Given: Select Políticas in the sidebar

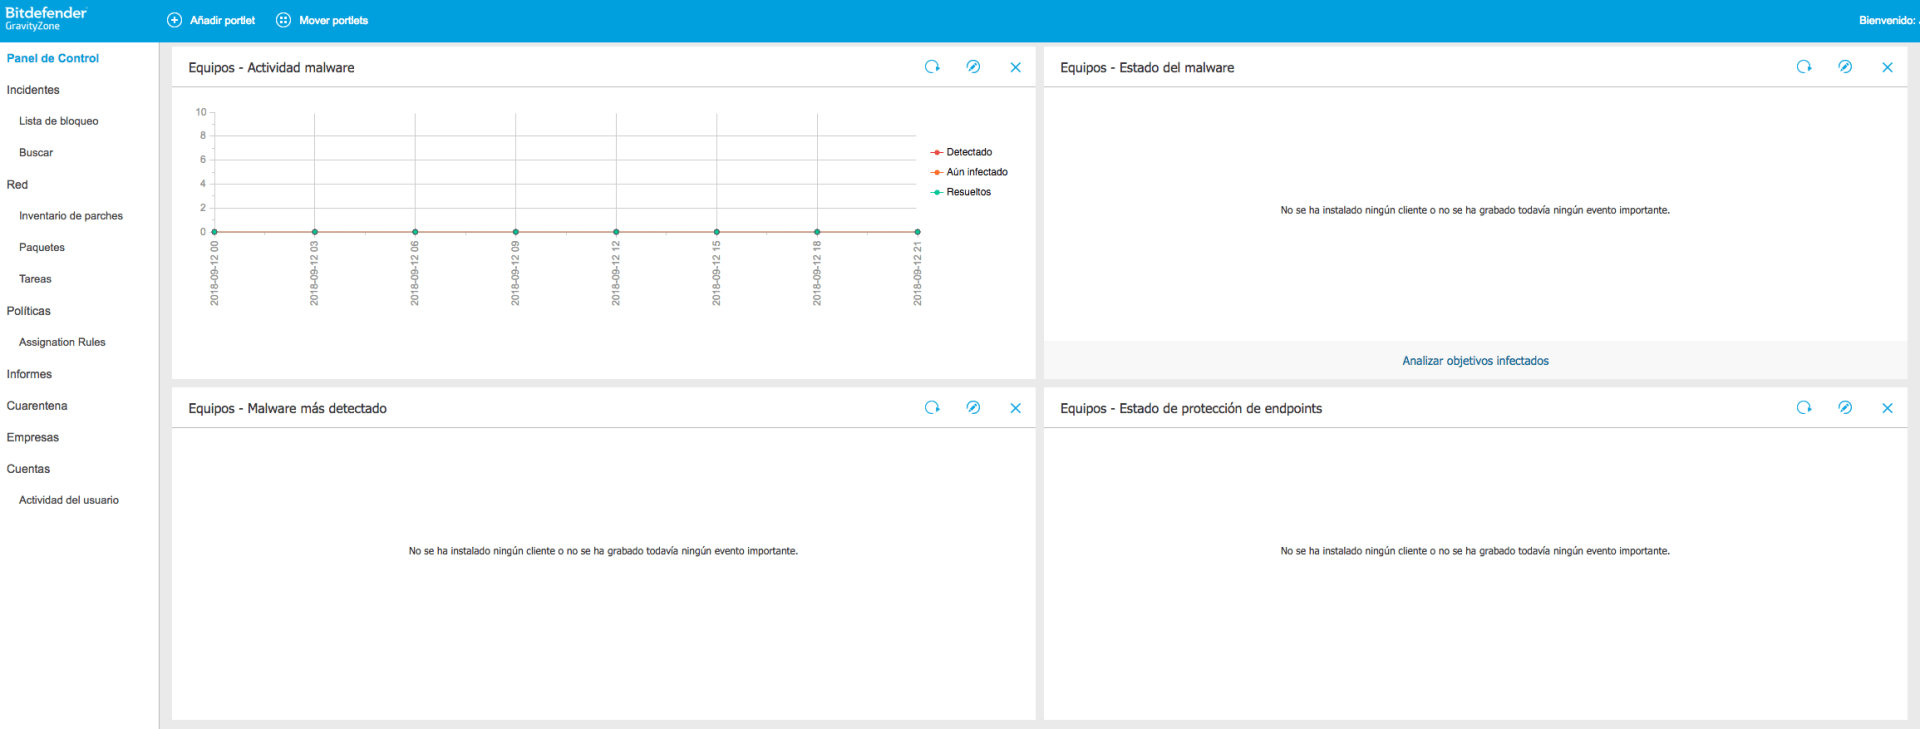Looking at the screenshot, I should pyautogui.click(x=28, y=311).
